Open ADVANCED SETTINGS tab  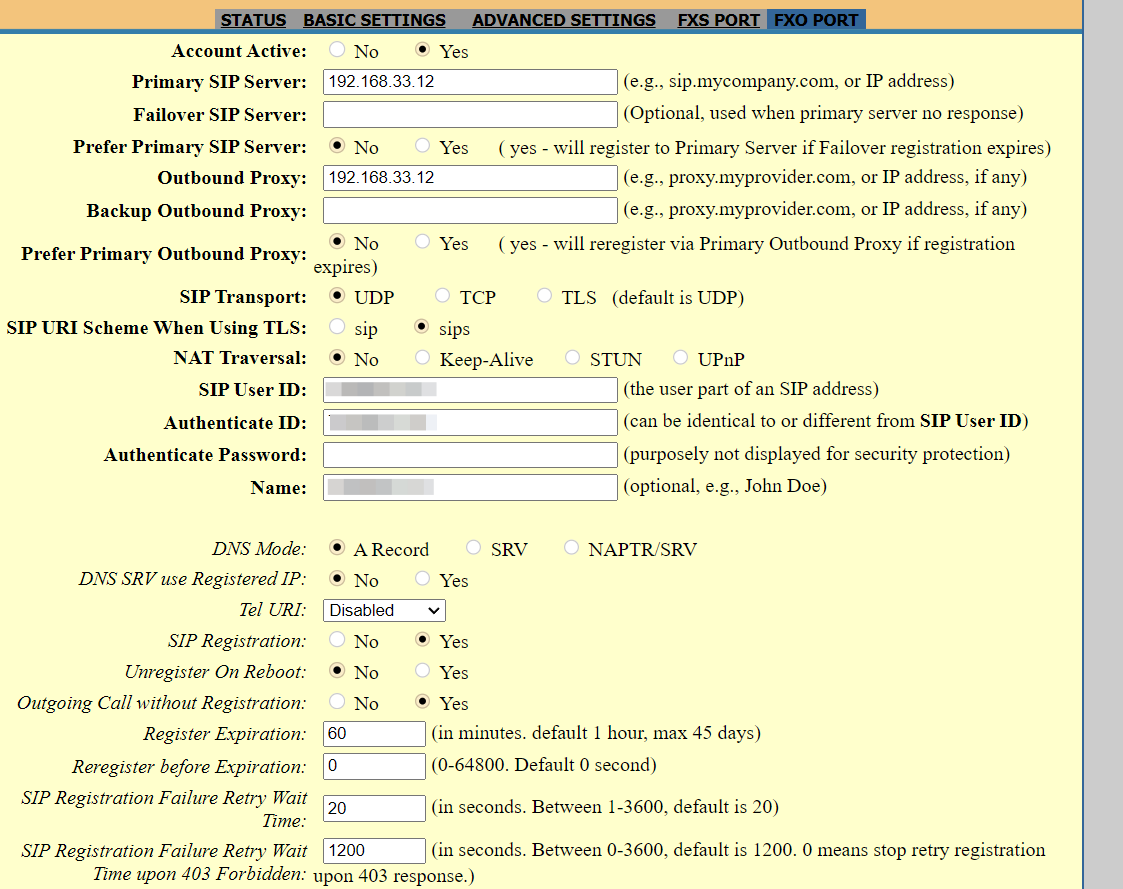pyautogui.click(x=564, y=20)
